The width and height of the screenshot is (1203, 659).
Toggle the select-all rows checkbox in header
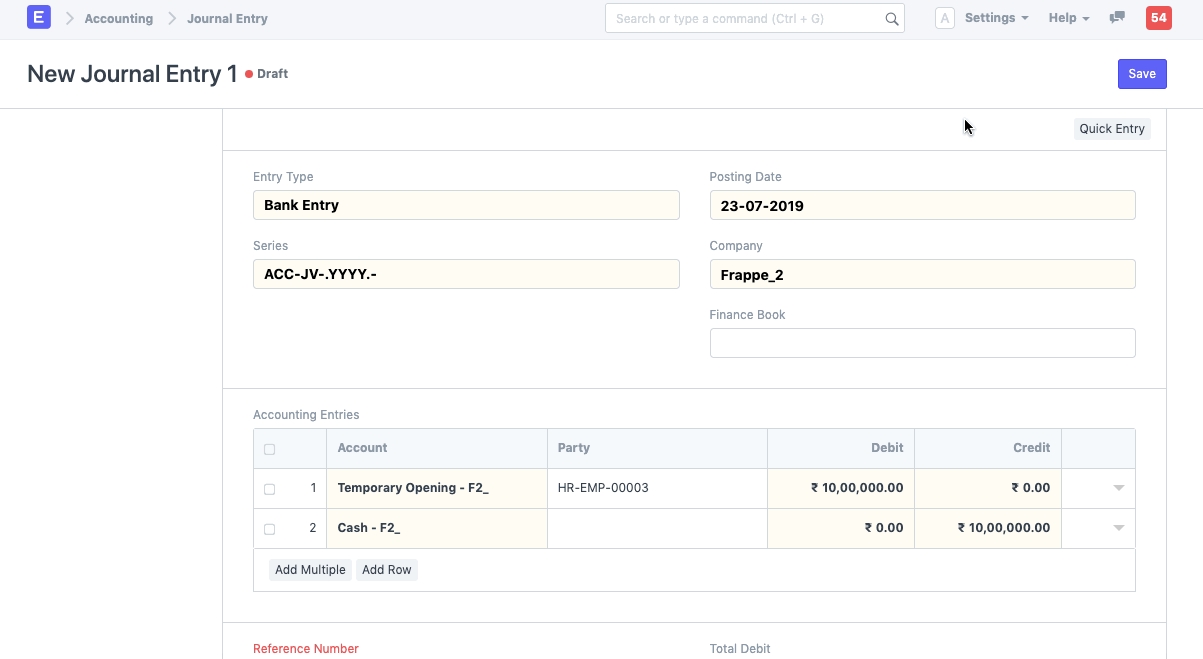[x=269, y=449]
